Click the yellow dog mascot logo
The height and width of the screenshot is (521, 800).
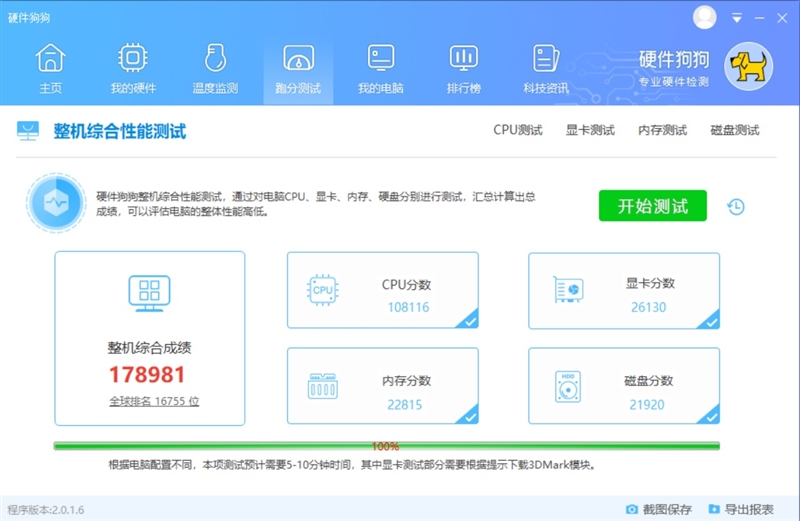coord(748,67)
